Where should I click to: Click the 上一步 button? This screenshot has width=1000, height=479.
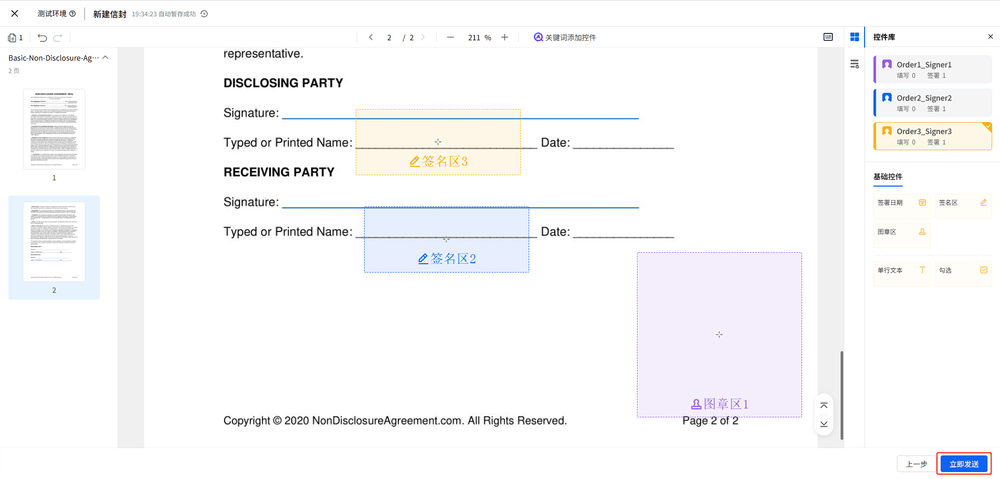915,464
